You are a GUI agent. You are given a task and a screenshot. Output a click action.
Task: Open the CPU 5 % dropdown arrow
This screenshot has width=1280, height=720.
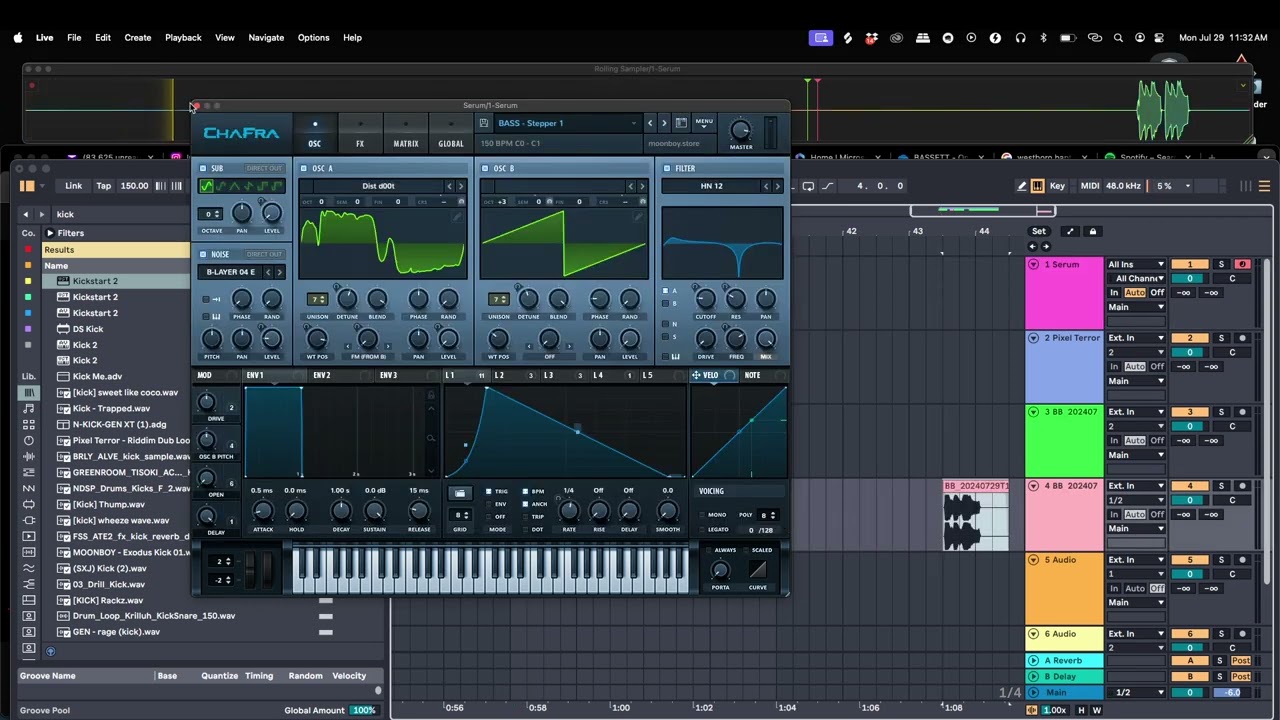(x=1187, y=186)
